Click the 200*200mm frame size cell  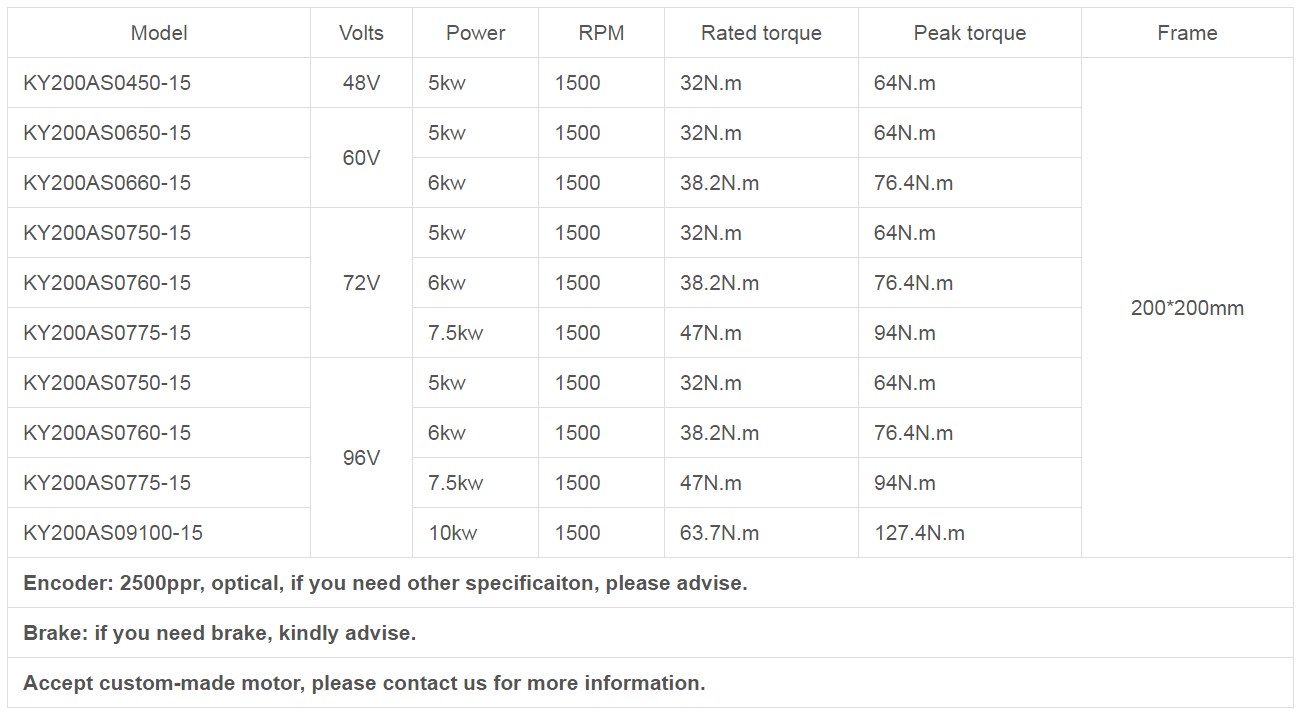click(x=1187, y=308)
